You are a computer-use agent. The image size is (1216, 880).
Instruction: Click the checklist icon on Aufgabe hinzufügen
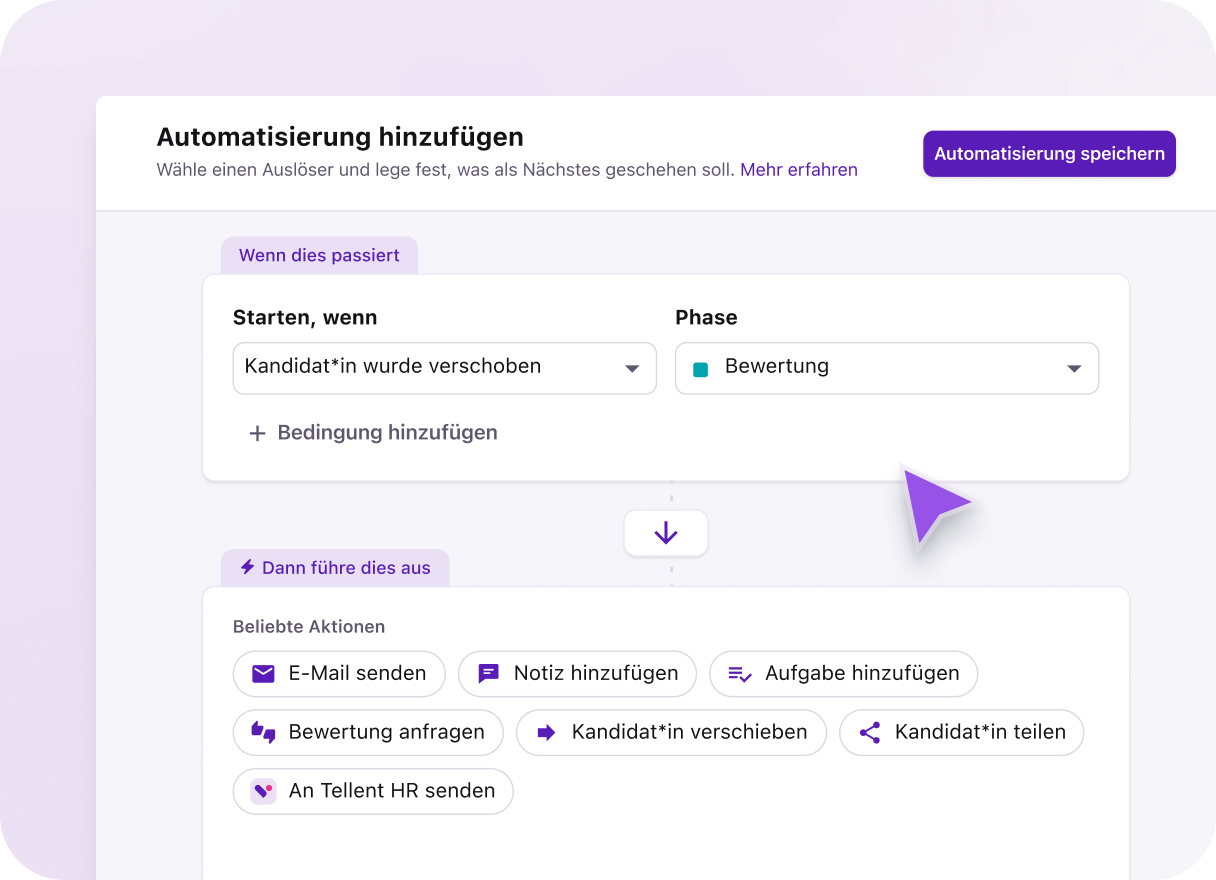pyautogui.click(x=740, y=674)
